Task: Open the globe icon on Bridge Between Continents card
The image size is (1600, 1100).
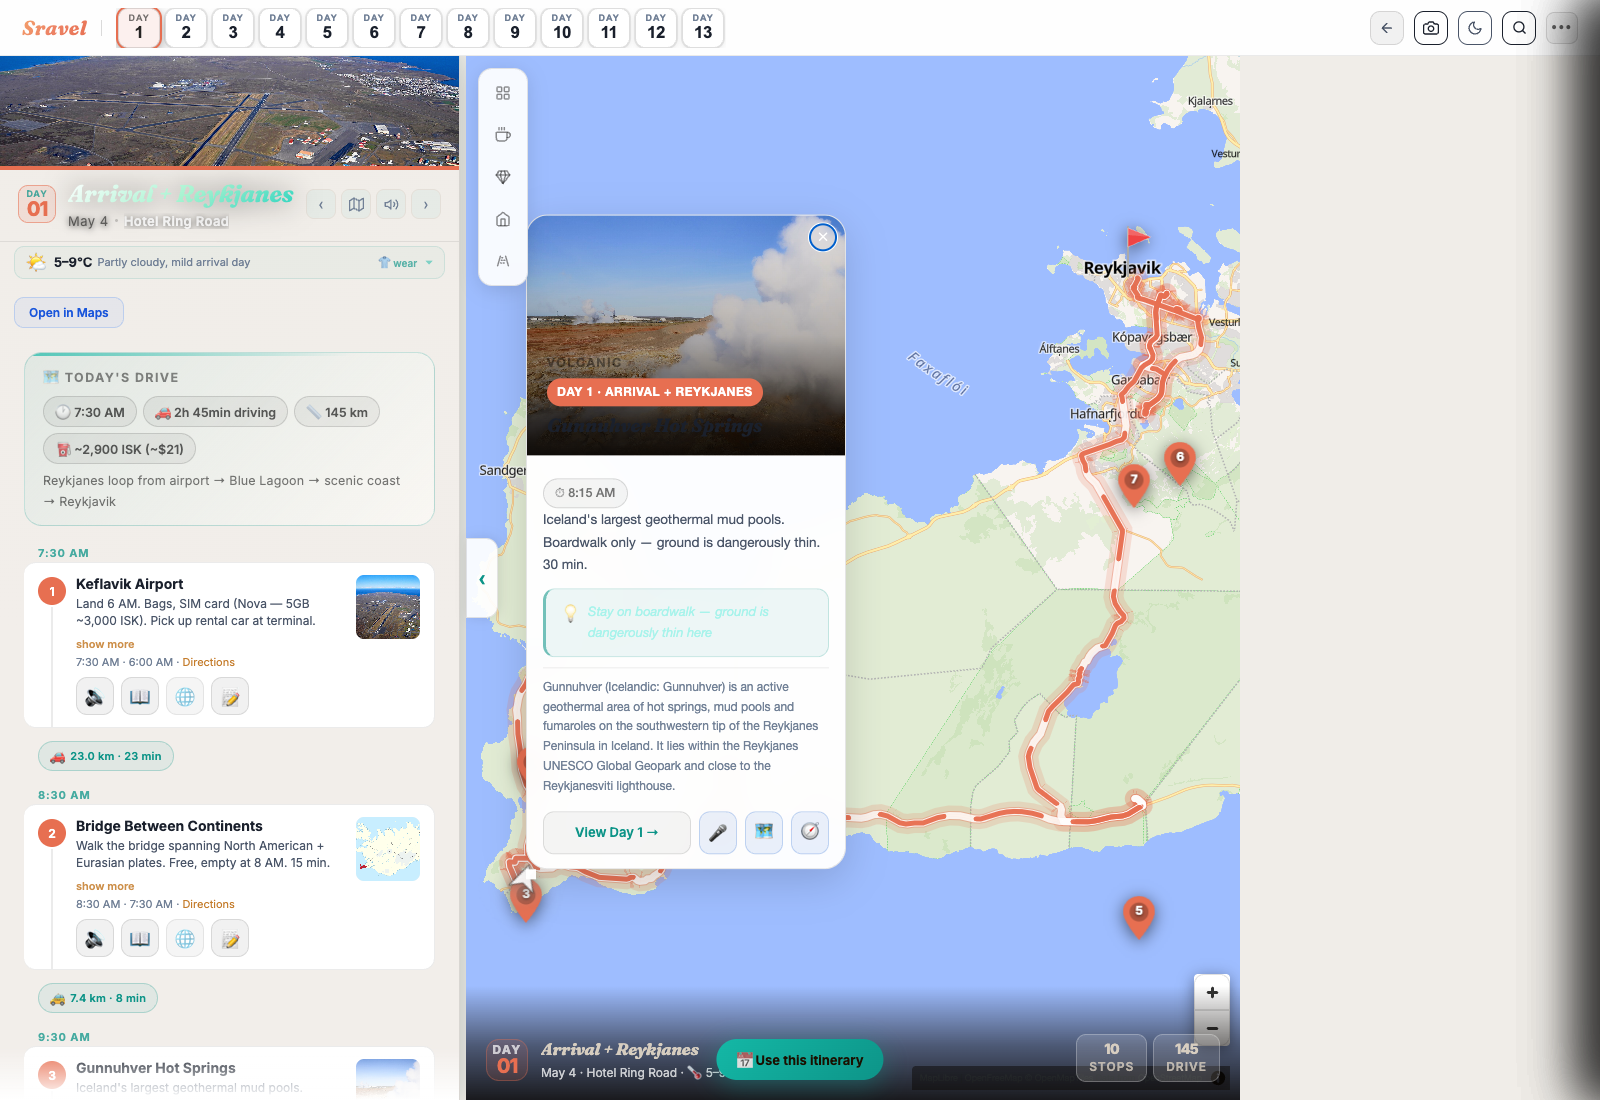Action: 185,938
